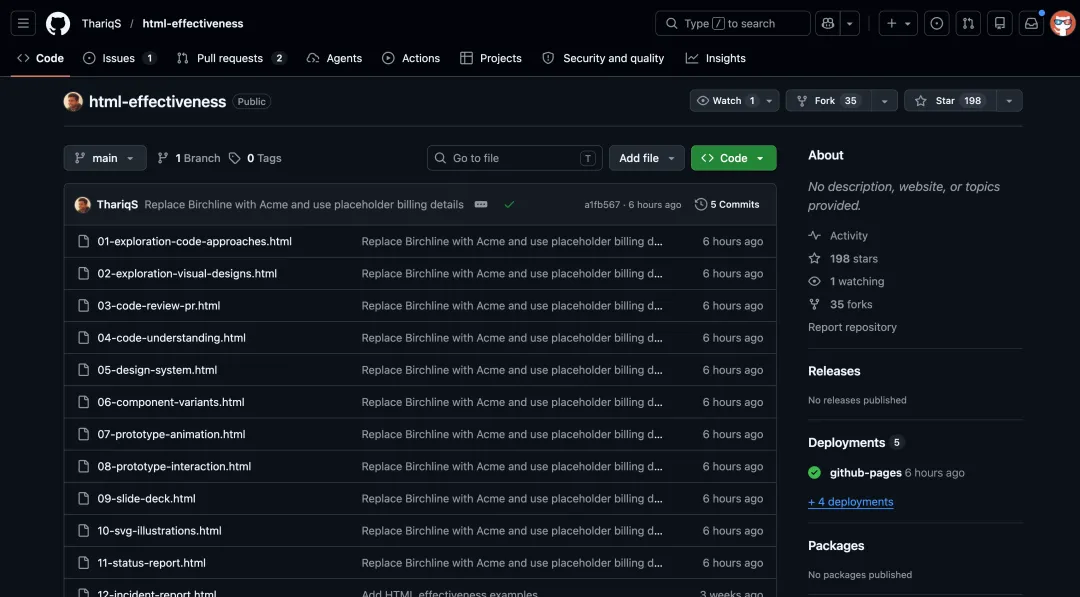Open 07-prototype-animation.html

click(x=171, y=434)
